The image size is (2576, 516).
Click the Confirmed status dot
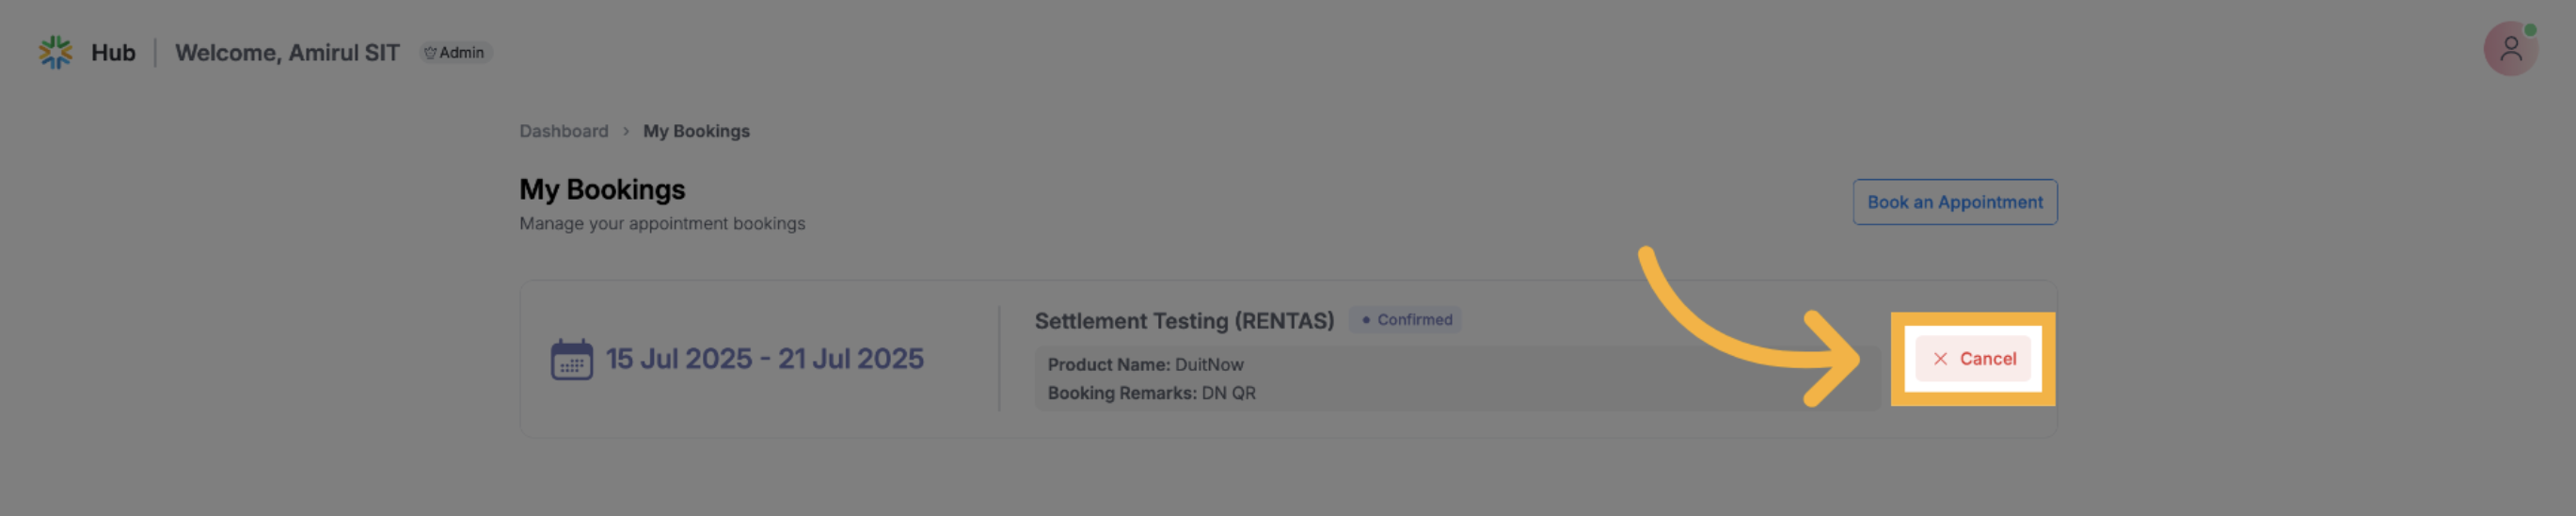[1365, 320]
